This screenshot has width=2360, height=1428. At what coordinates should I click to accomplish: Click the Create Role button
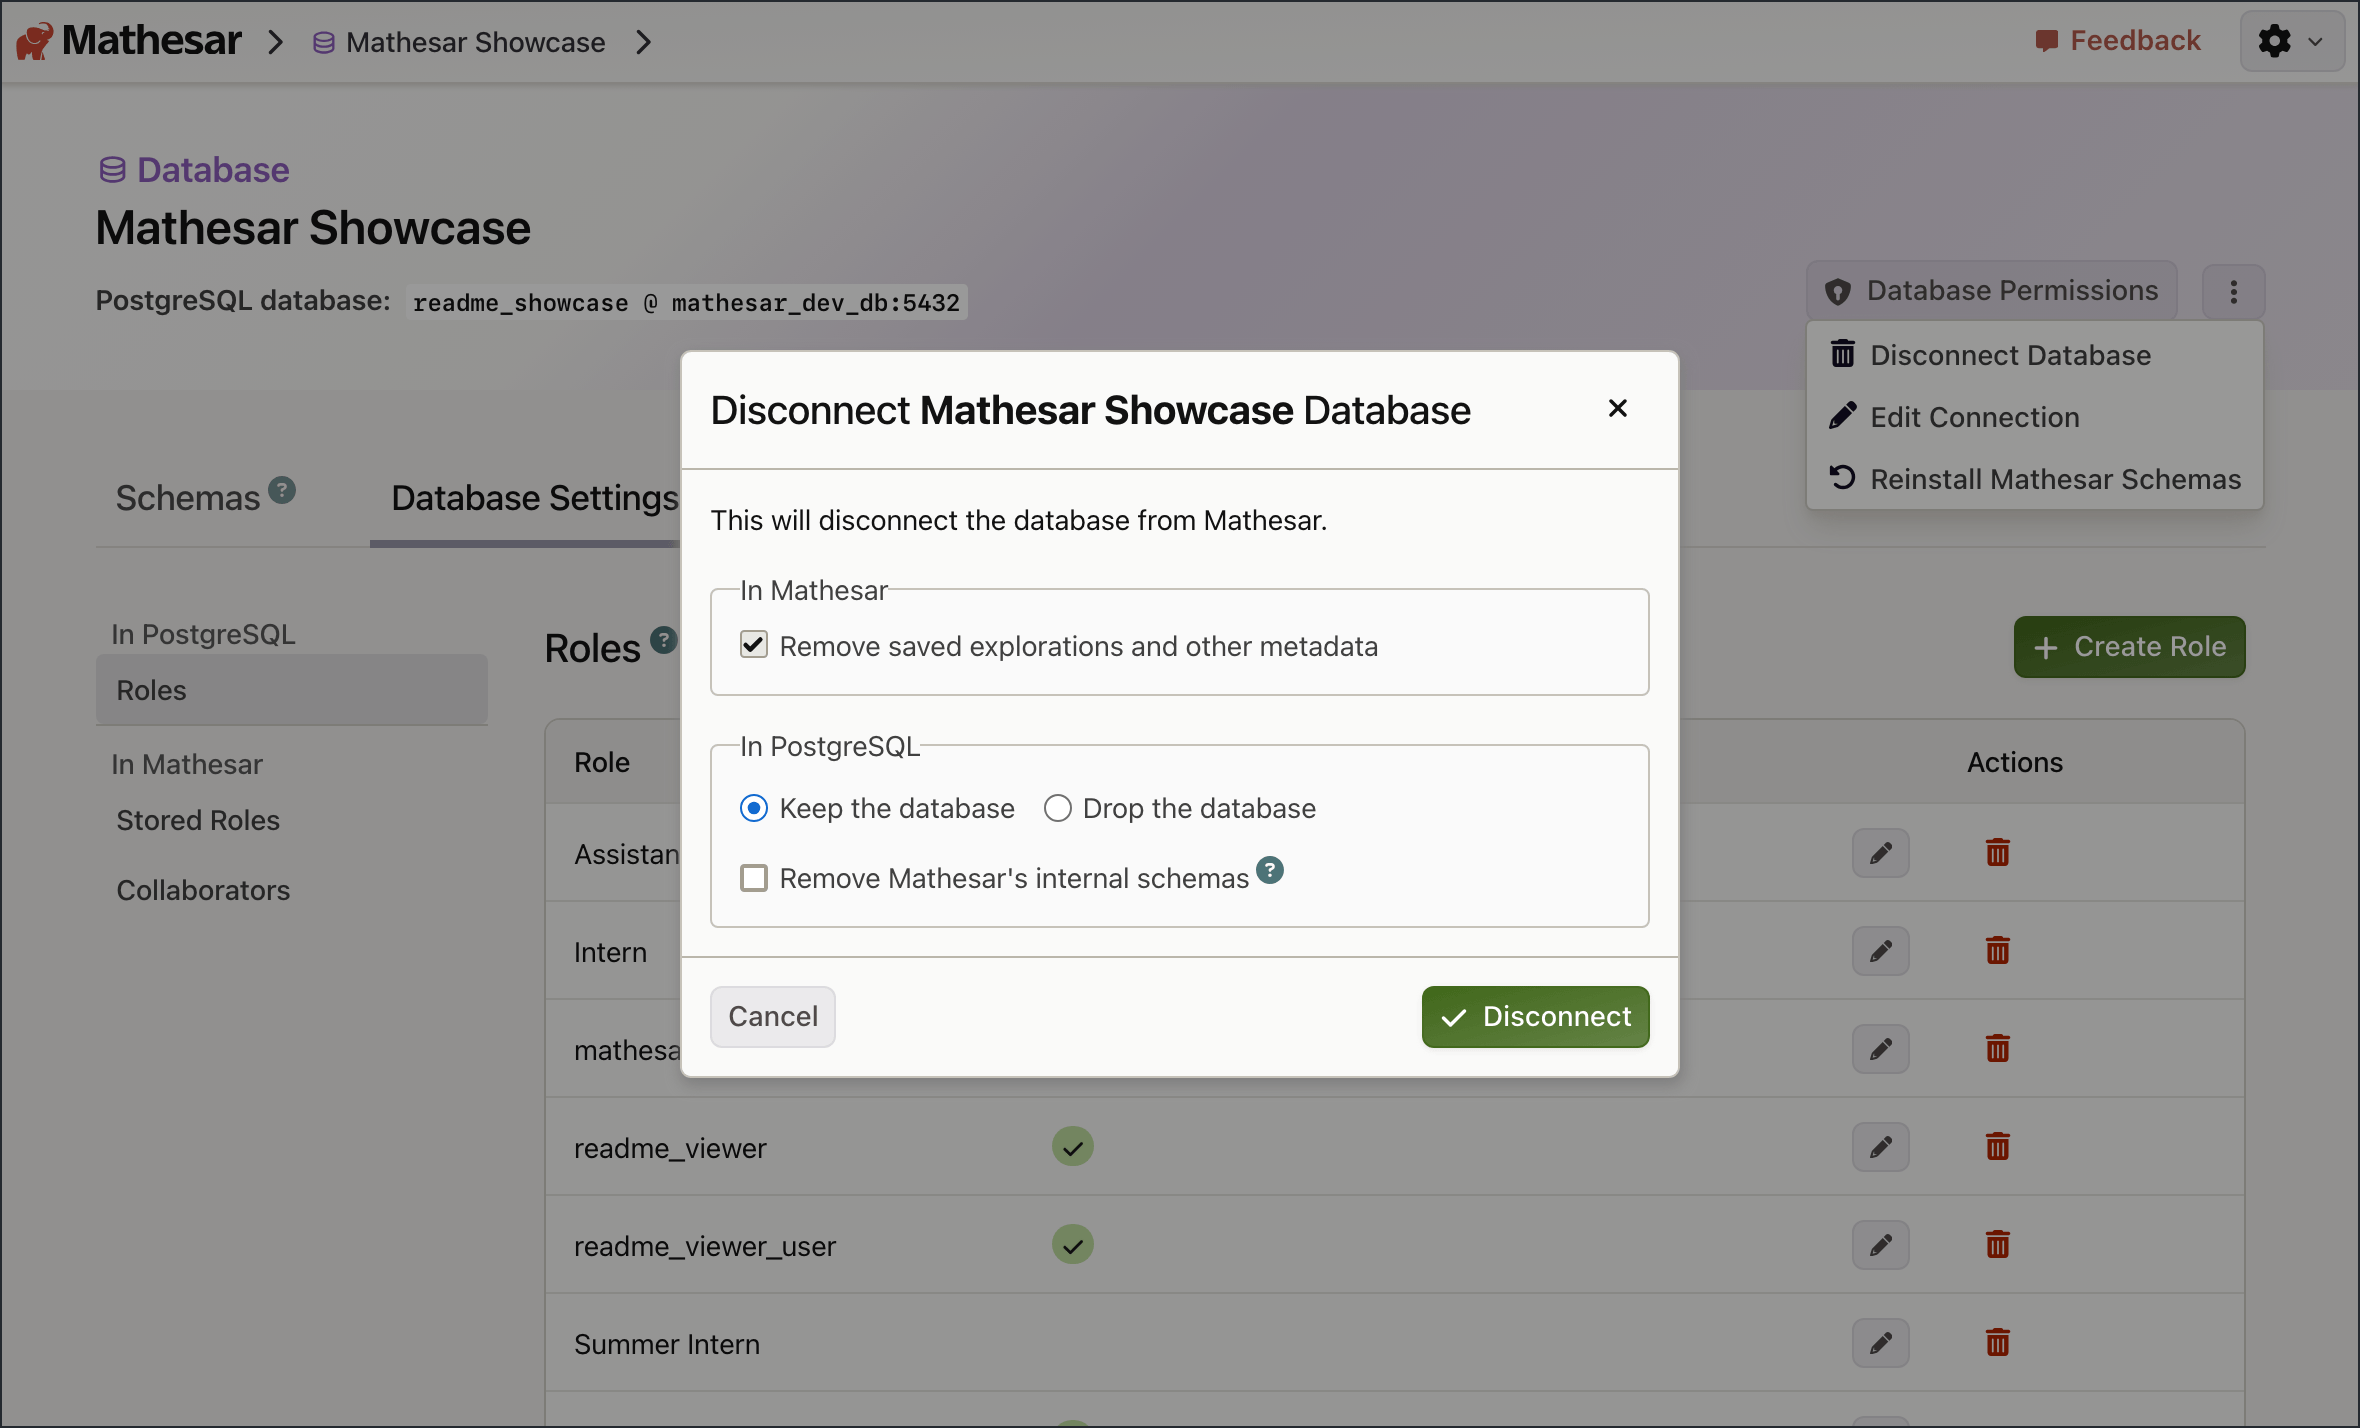(2129, 647)
